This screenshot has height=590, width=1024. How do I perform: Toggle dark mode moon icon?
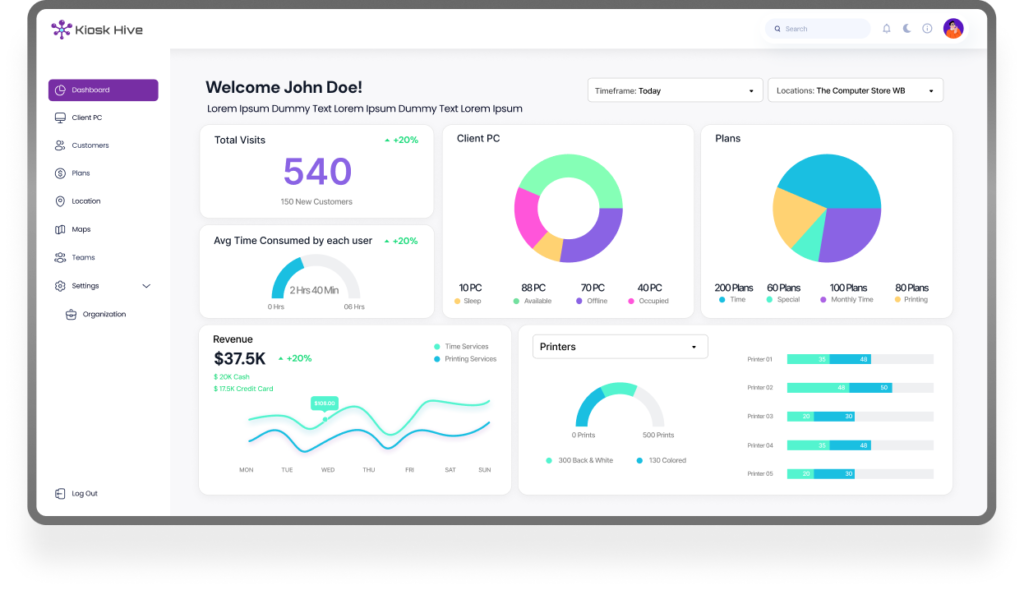(x=907, y=29)
